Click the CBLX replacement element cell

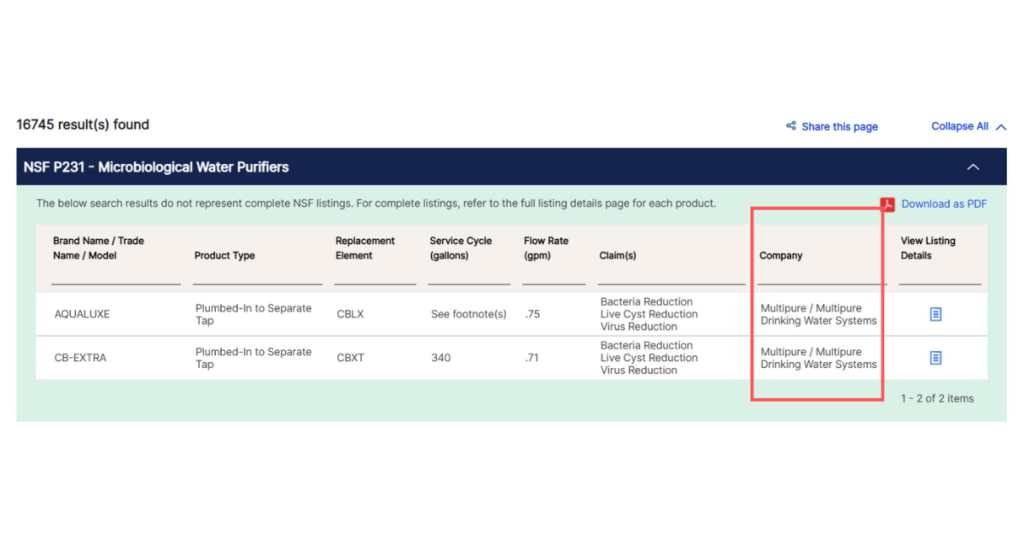(350, 314)
